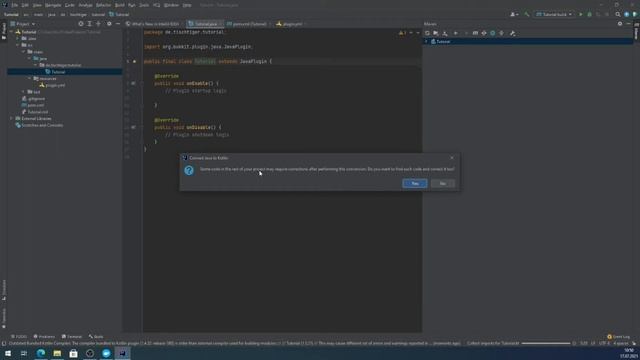The width and height of the screenshot is (640, 360).
Task: Switch to the plugin.yml editor tab
Action: [x=291, y=24]
